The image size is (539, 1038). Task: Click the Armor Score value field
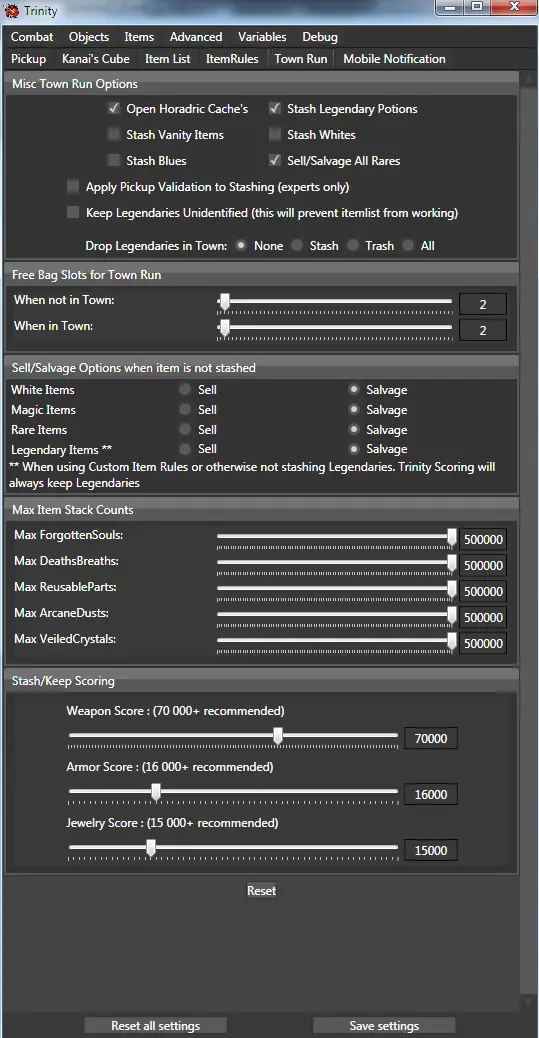[431, 795]
